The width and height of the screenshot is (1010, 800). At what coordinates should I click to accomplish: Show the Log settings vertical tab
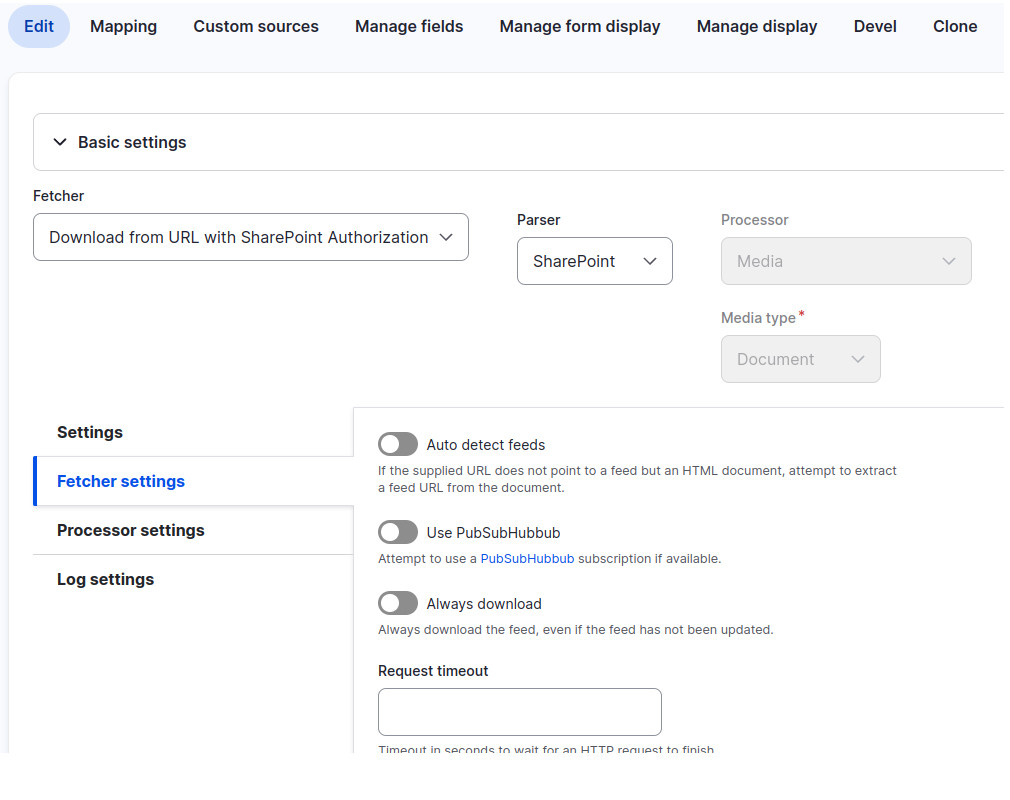(x=106, y=579)
